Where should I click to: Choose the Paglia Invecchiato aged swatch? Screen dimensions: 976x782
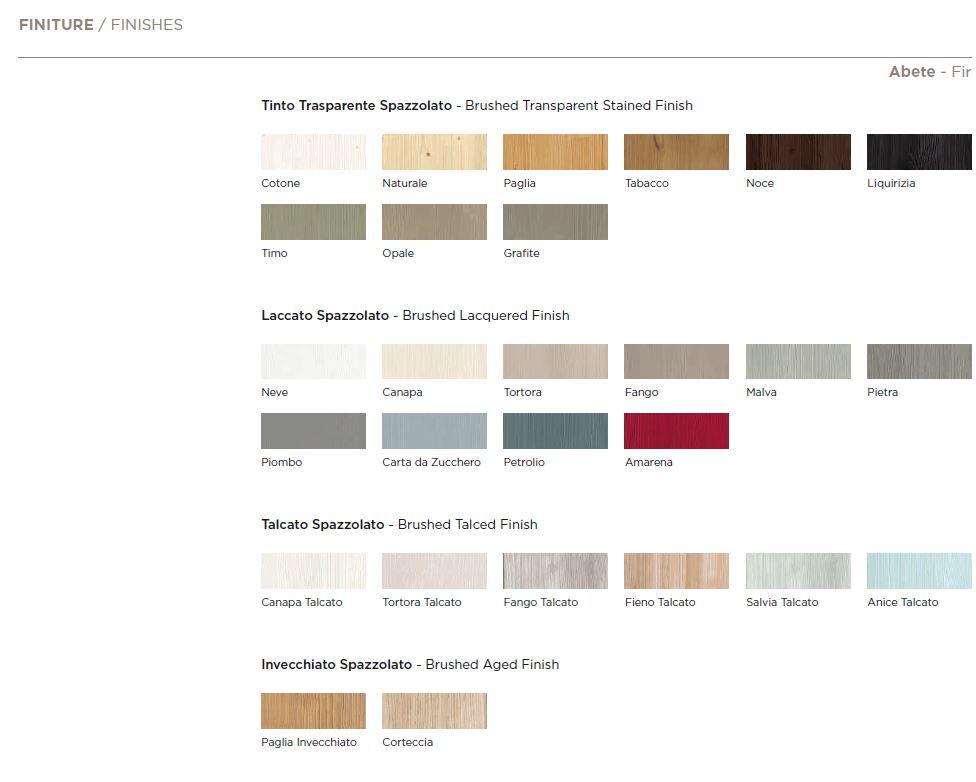[x=313, y=710]
